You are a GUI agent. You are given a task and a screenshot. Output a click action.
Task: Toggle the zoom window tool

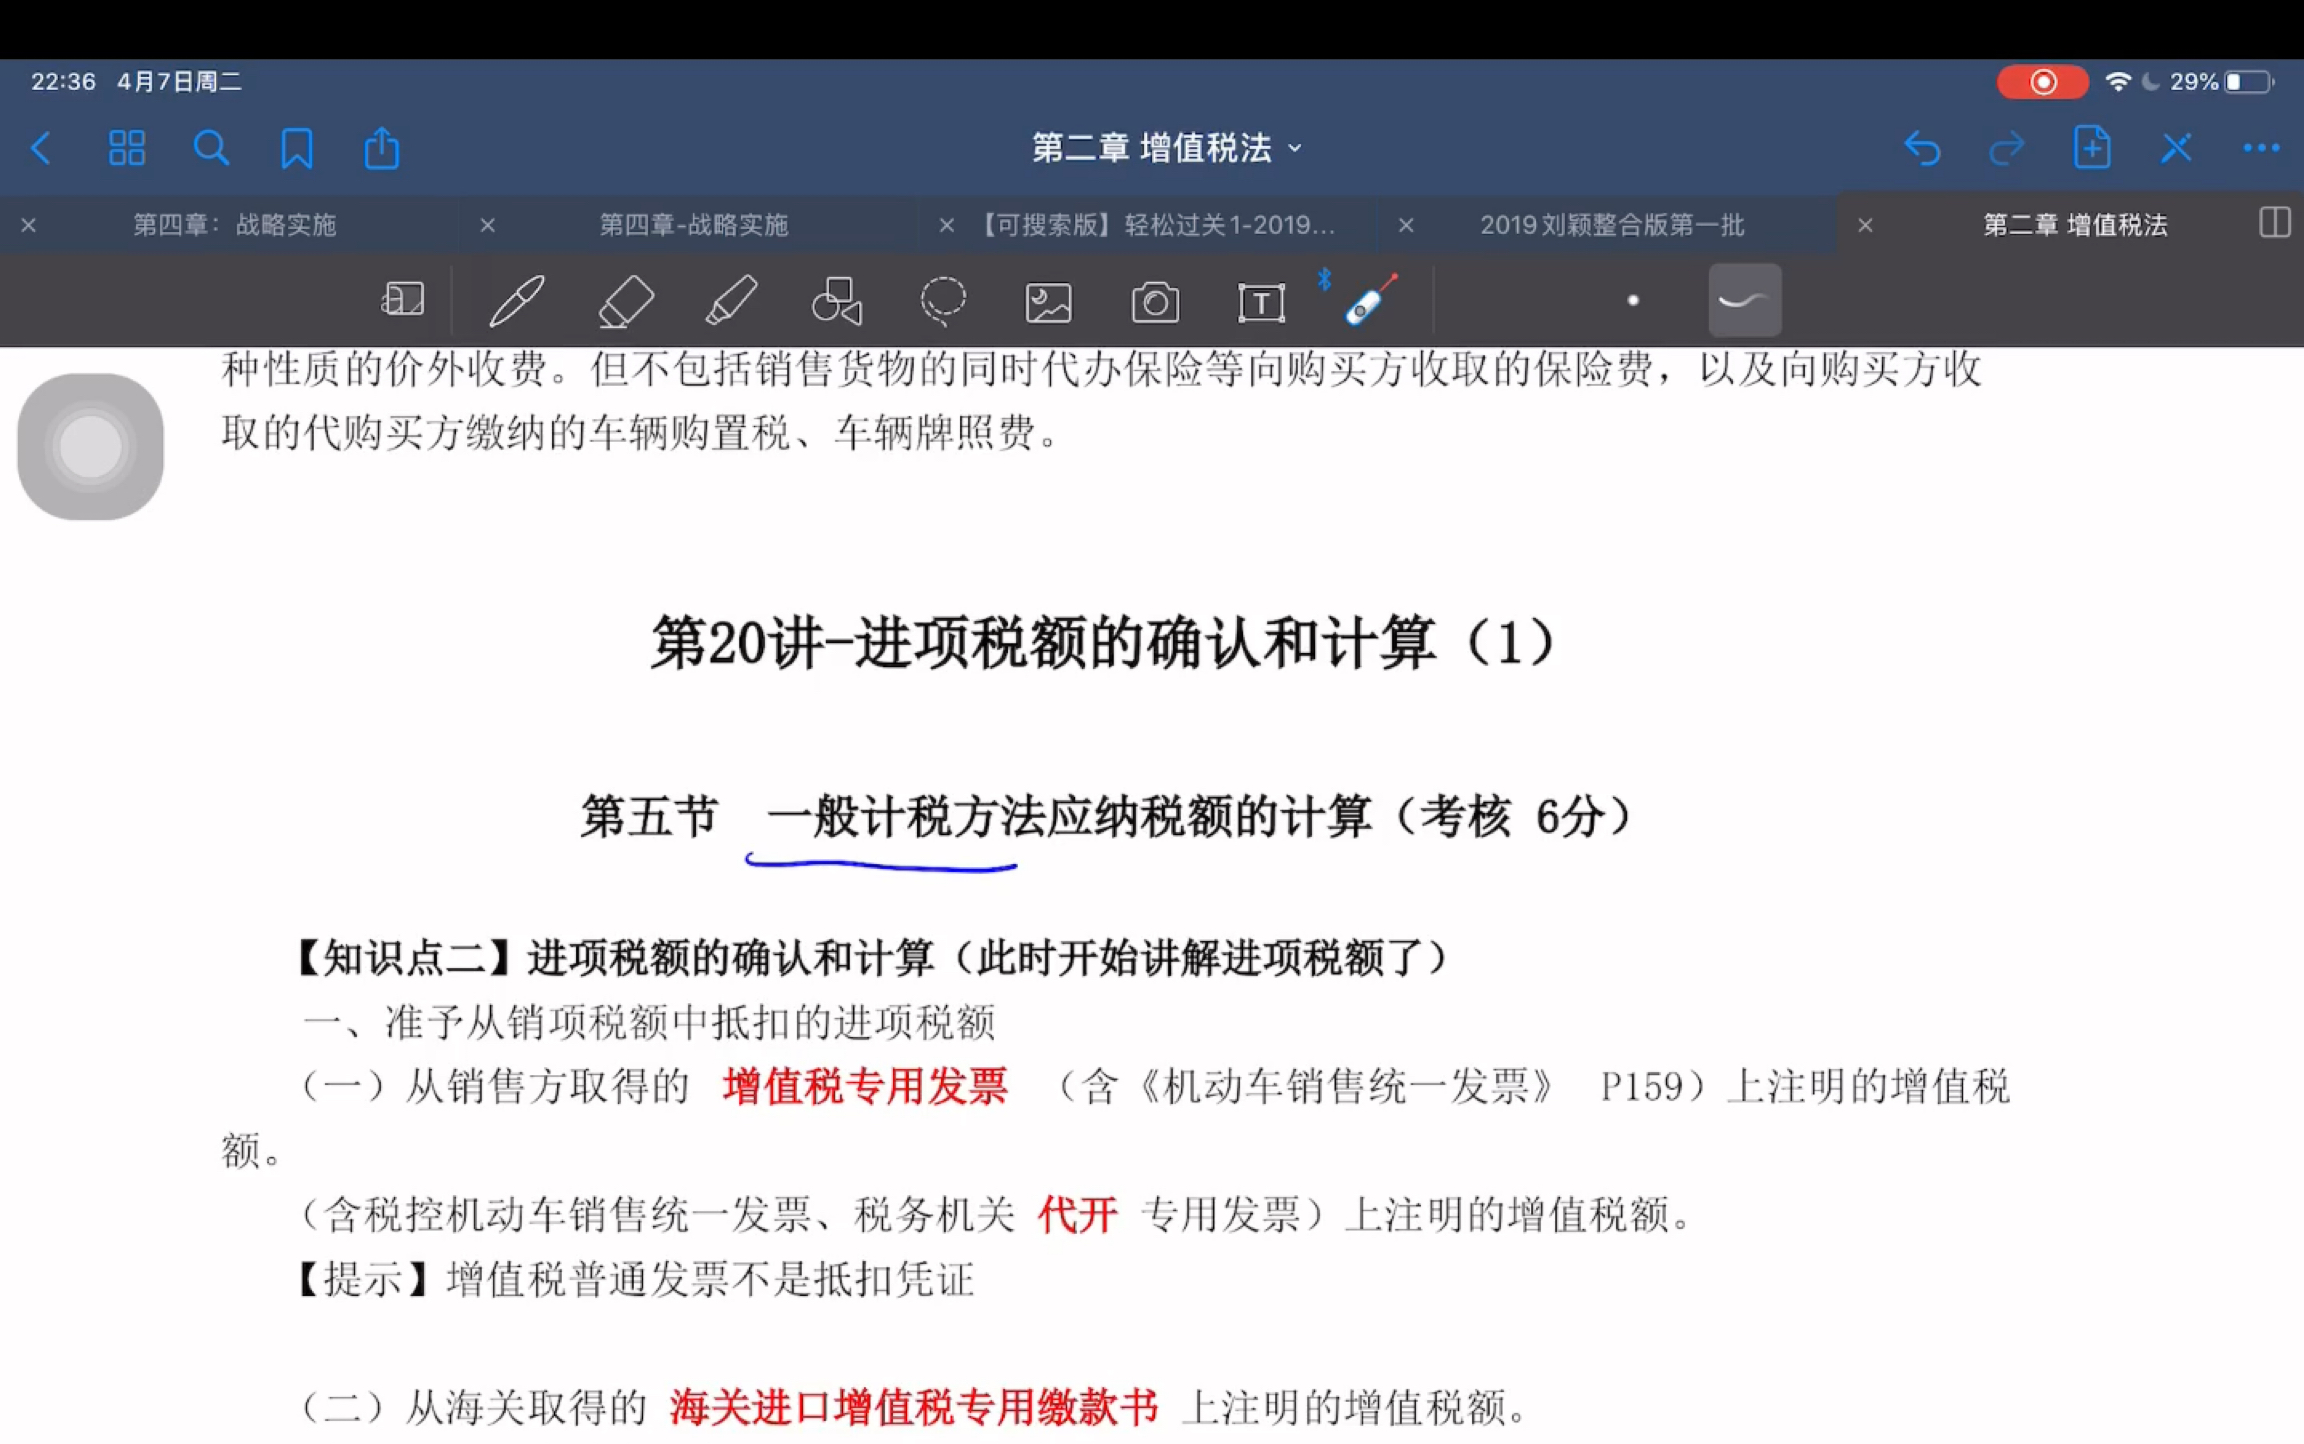tap(403, 300)
